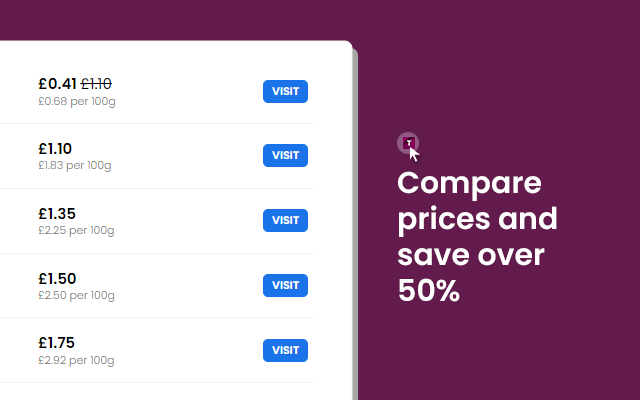
Task: Click the bold £1.10 price in second row
Action: 55,149
